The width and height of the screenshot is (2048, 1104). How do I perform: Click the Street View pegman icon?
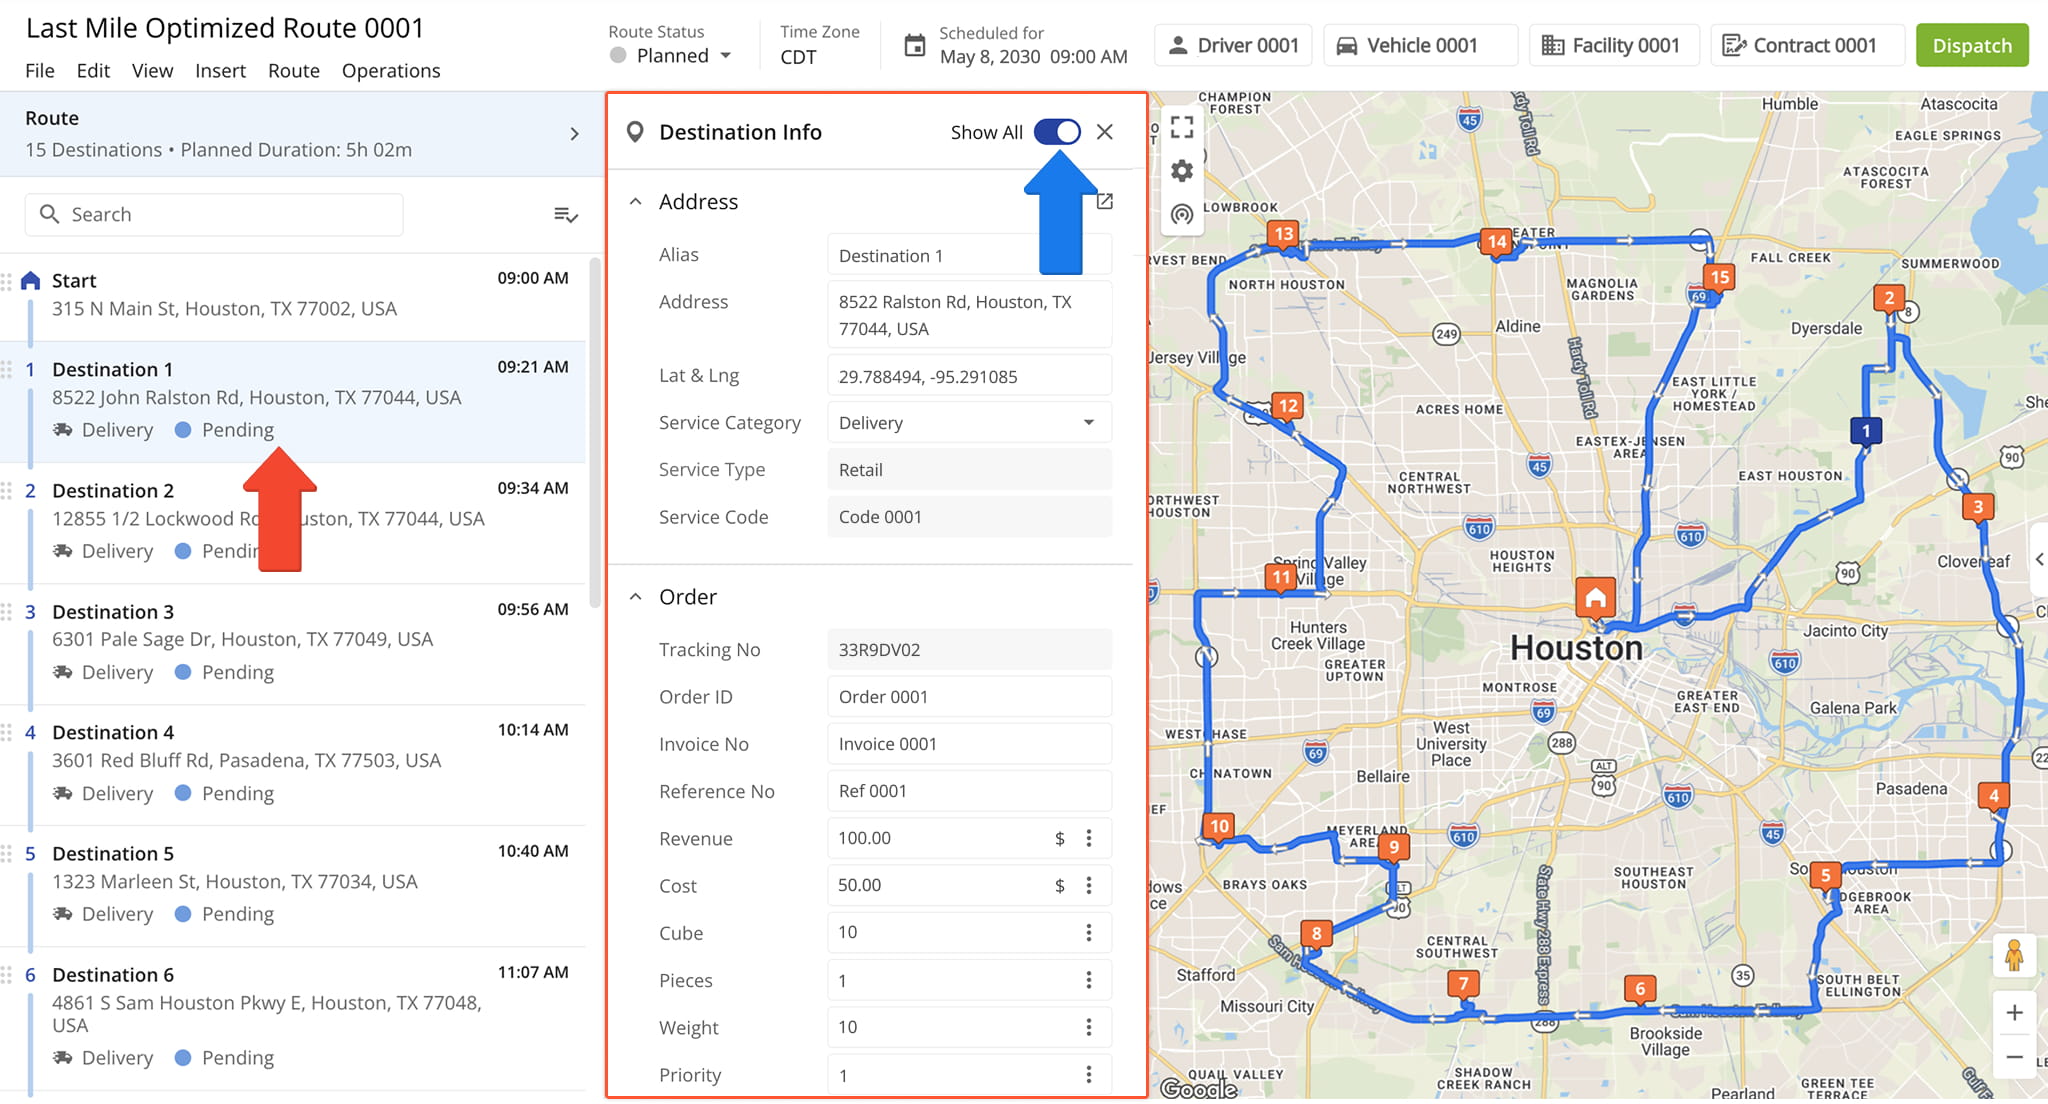[x=2014, y=956]
